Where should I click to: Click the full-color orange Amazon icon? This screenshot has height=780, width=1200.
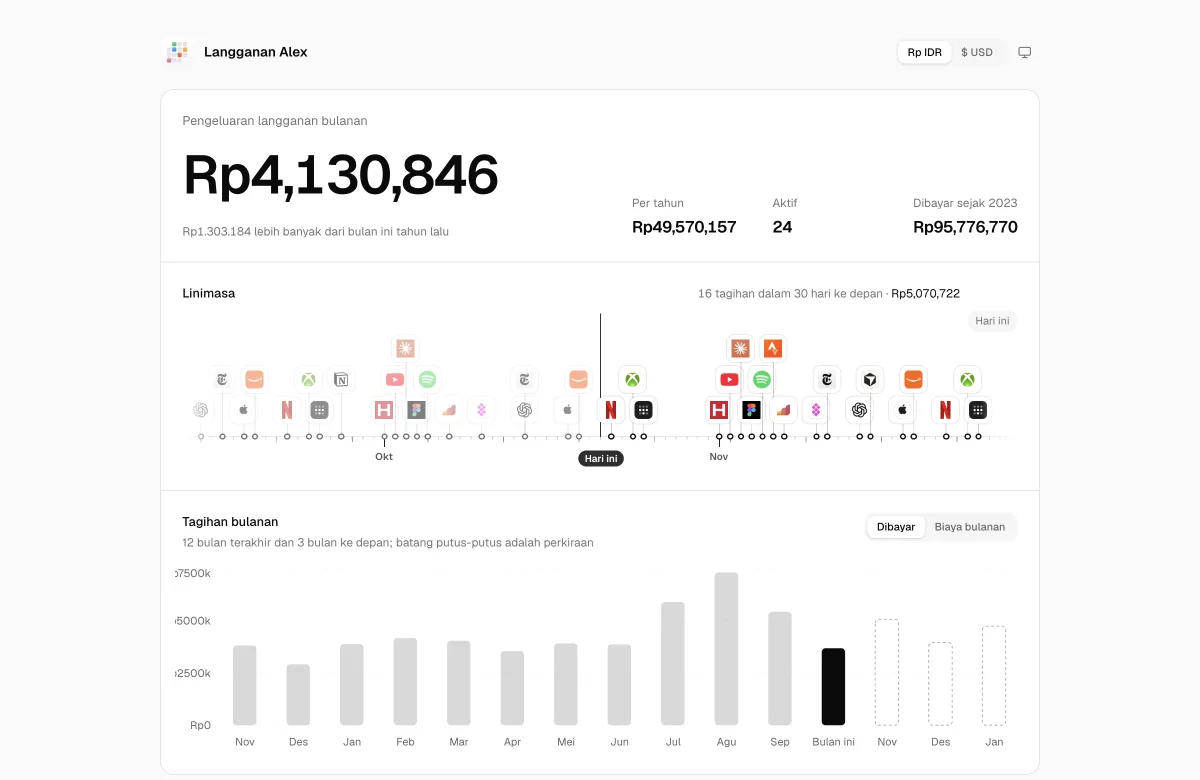click(x=913, y=380)
